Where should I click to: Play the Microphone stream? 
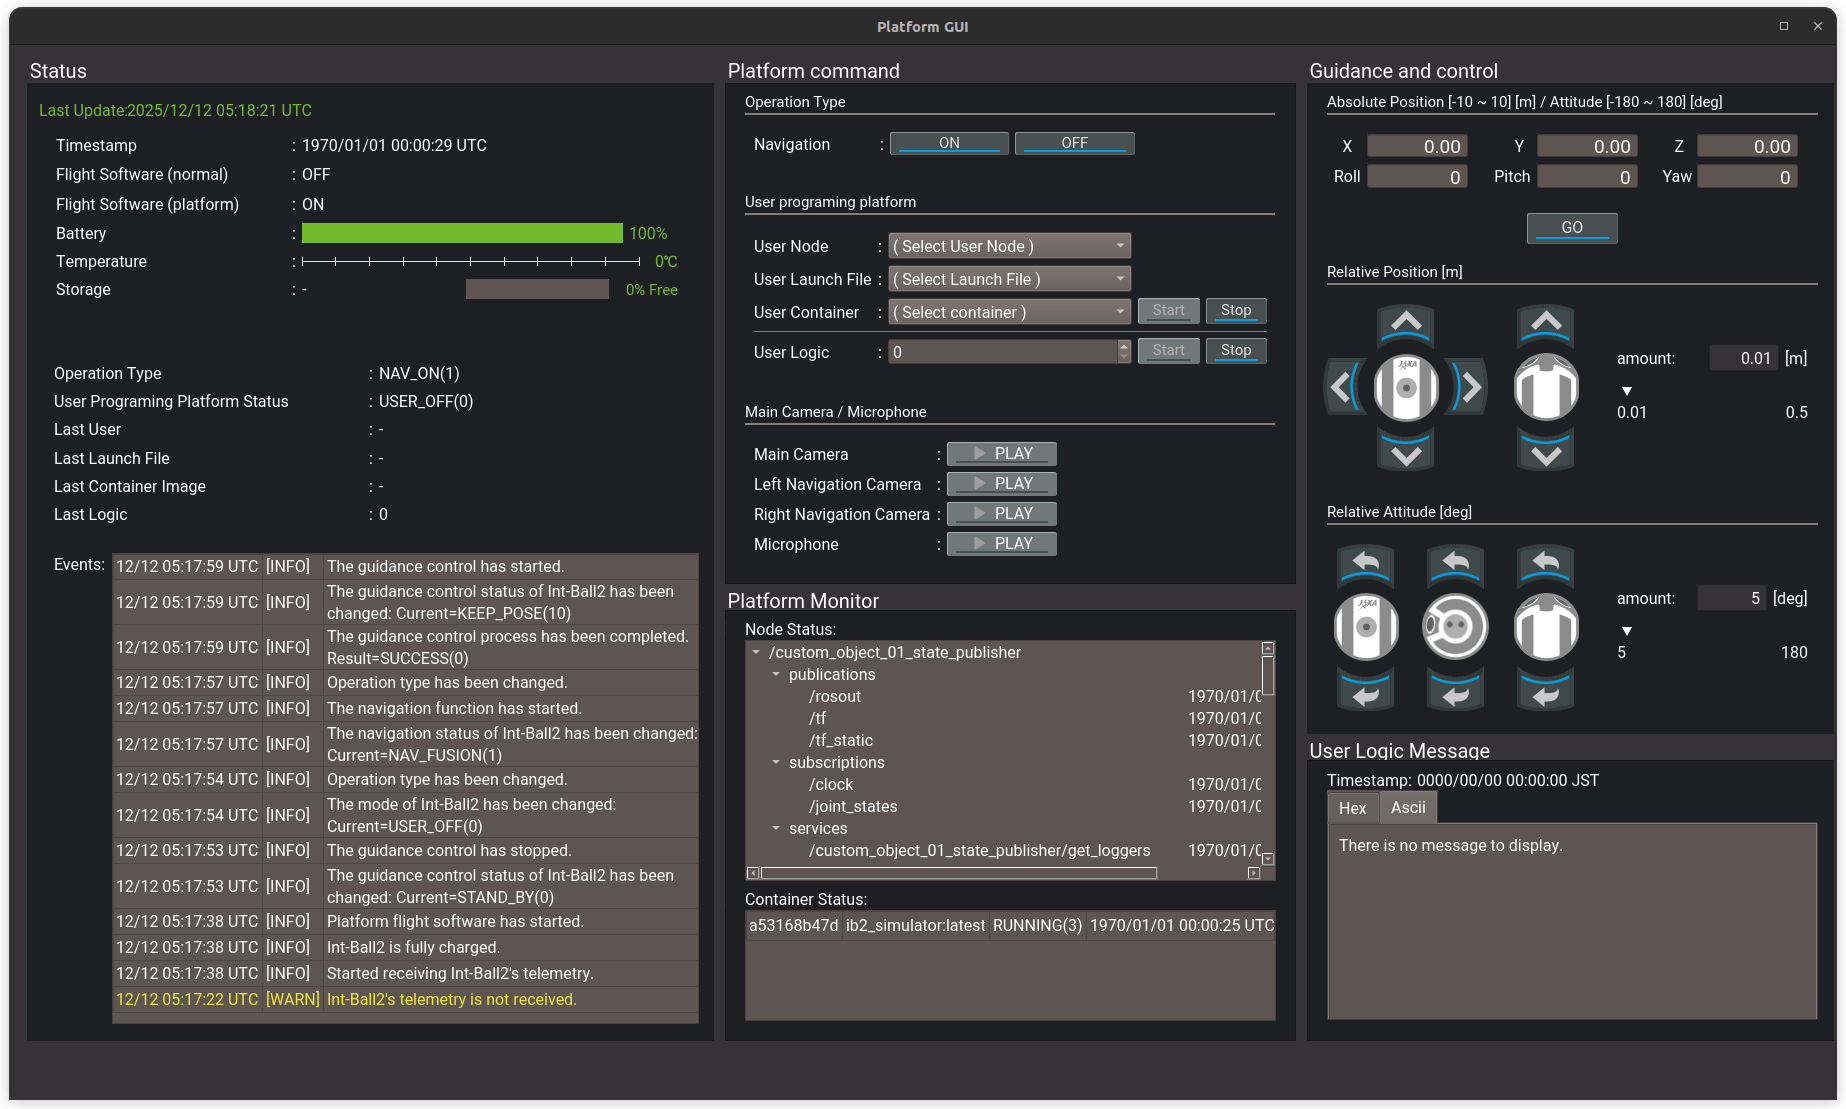click(1001, 543)
